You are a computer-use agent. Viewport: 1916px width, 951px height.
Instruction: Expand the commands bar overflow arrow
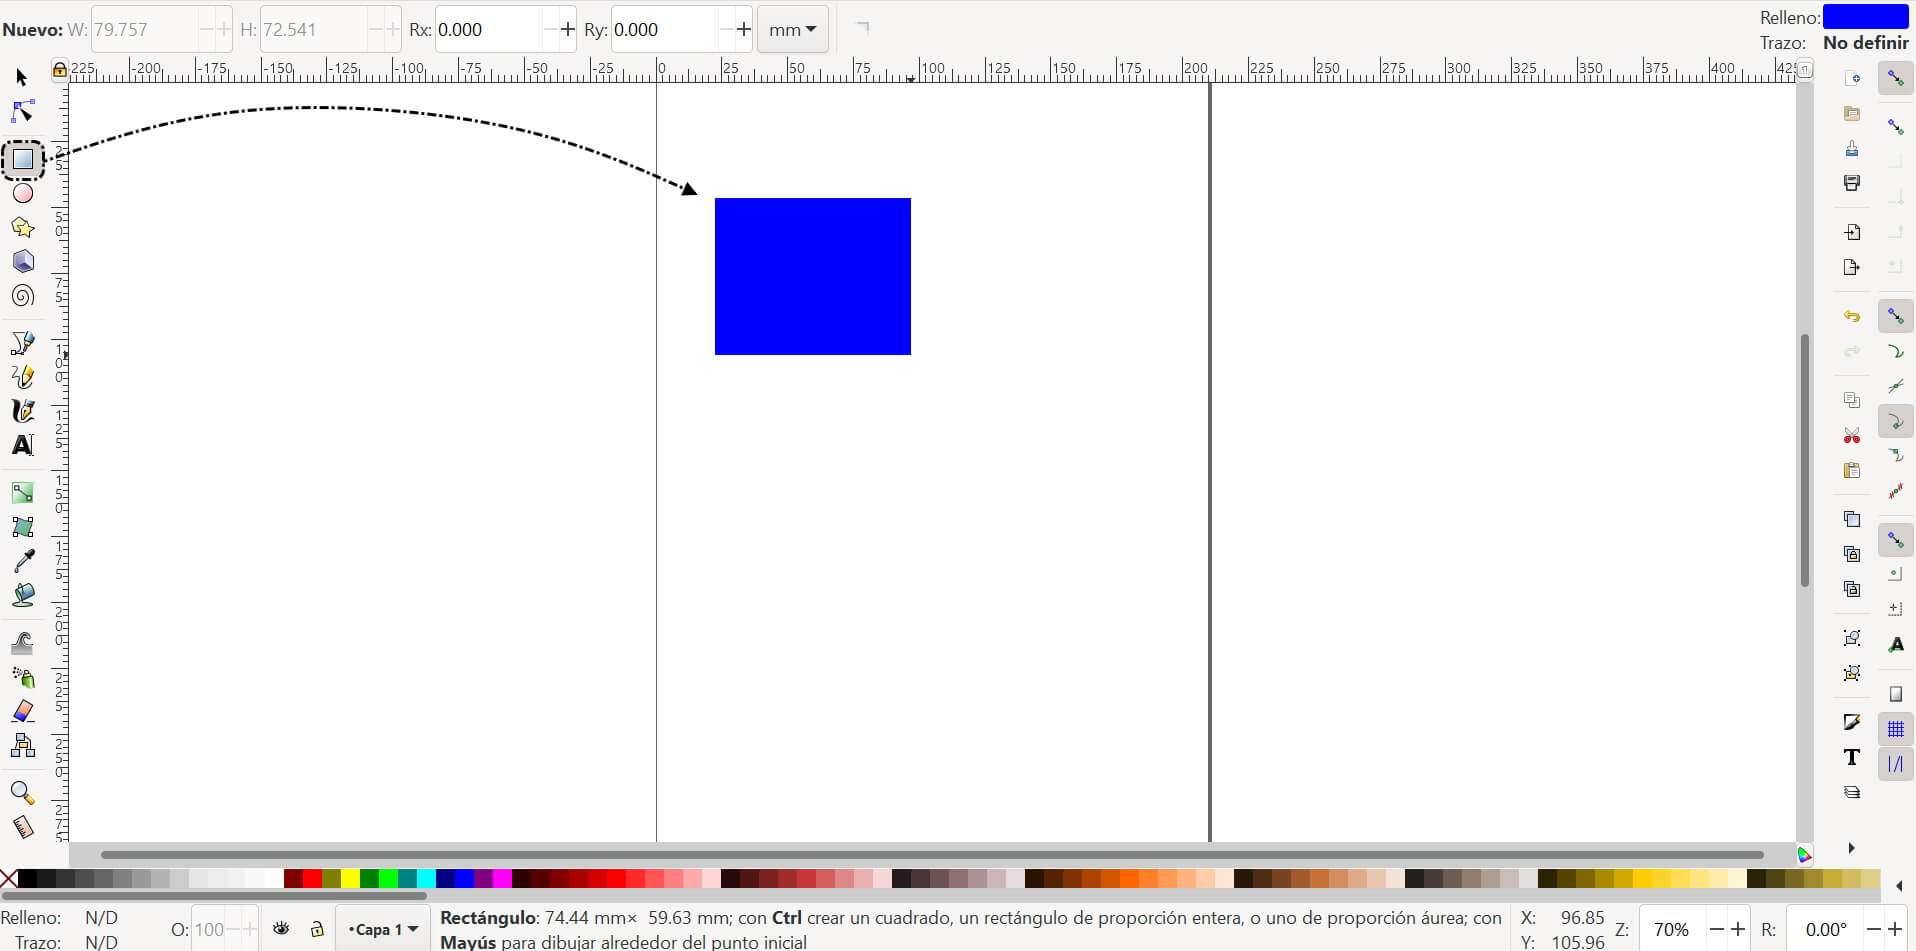click(1851, 848)
